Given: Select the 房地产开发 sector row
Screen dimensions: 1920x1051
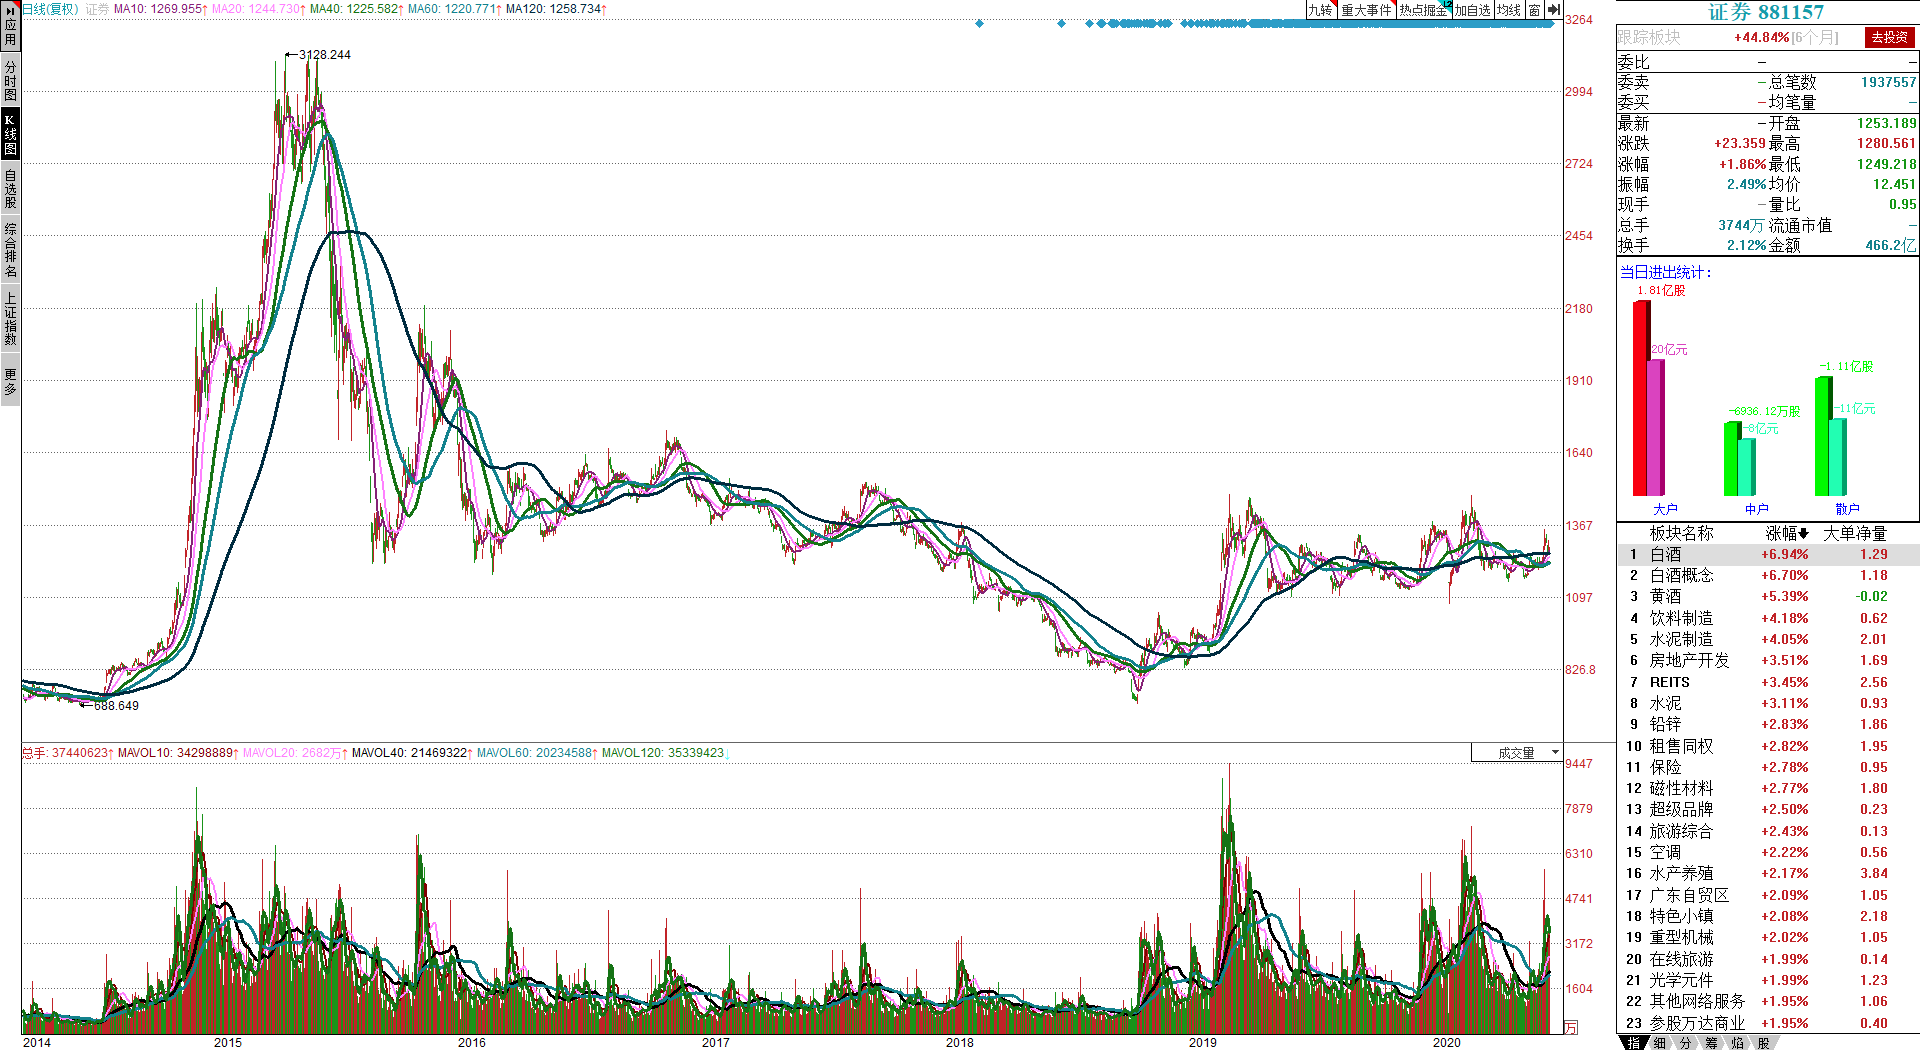Looking at the screenshot, I should (x=1768, y=660).
